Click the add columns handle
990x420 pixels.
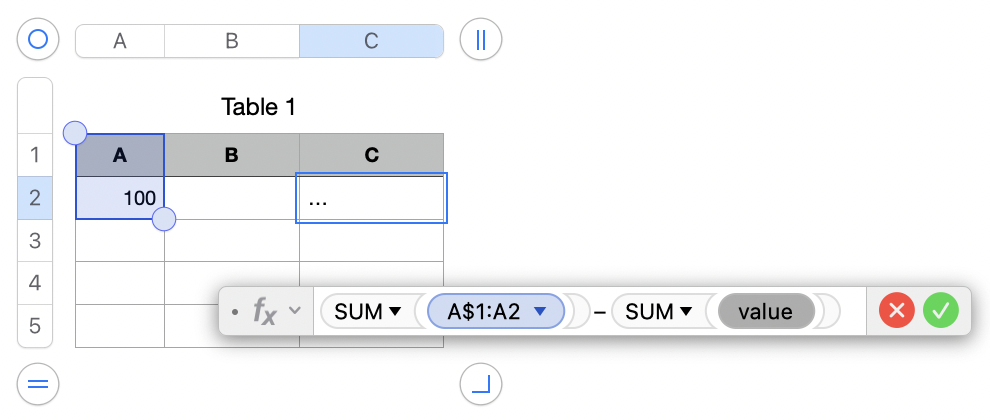(x=480, y=40)
